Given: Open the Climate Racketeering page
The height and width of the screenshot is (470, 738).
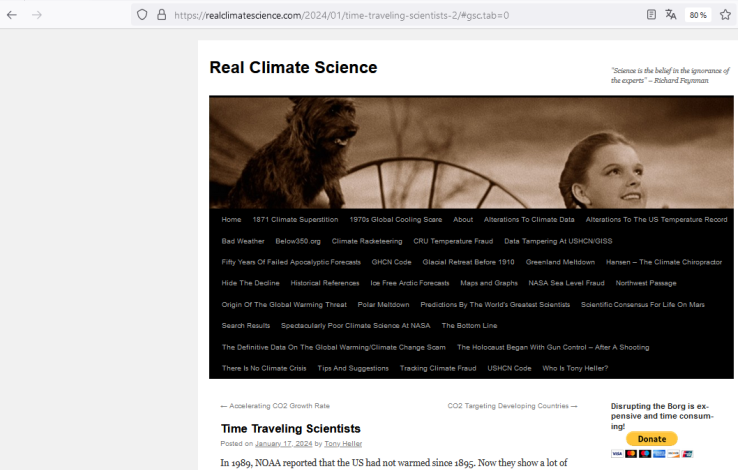Looking at the screenshot, I should pos(367,241).
